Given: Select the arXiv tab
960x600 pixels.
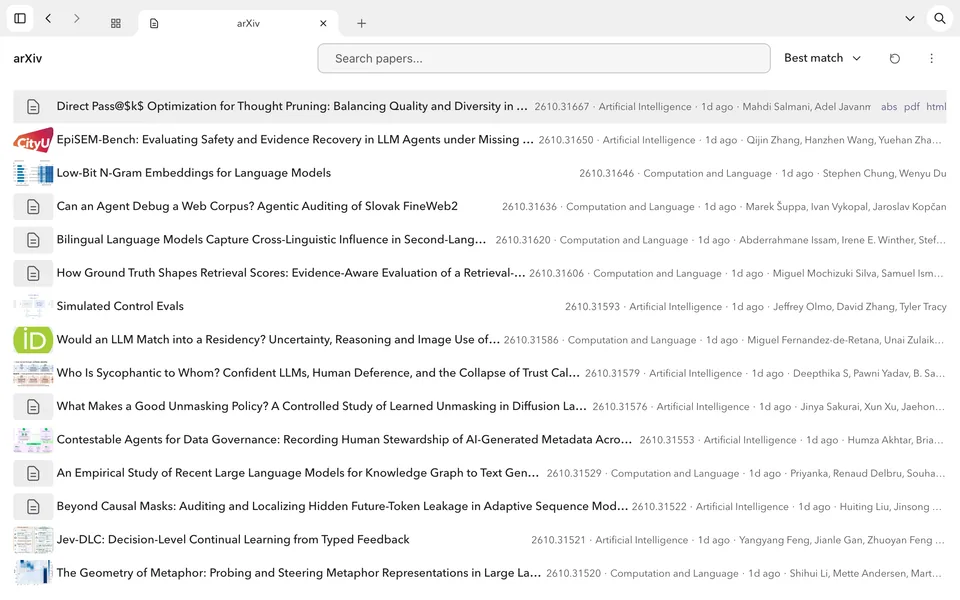Looking at the screenshot, I should [x=239, y=23].
